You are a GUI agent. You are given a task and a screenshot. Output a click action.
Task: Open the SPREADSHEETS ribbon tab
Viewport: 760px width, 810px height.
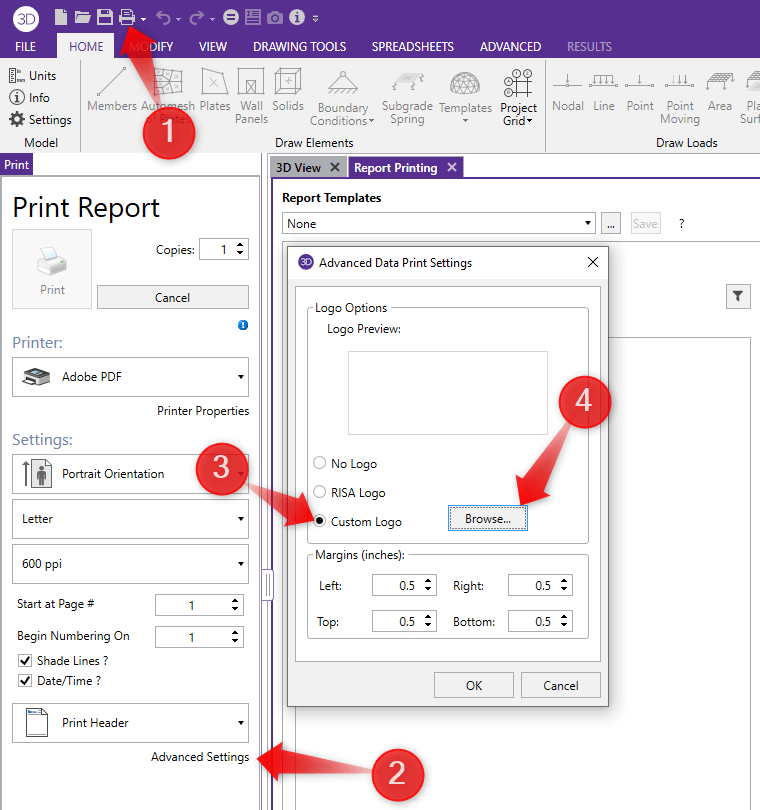tap(412, 46)
